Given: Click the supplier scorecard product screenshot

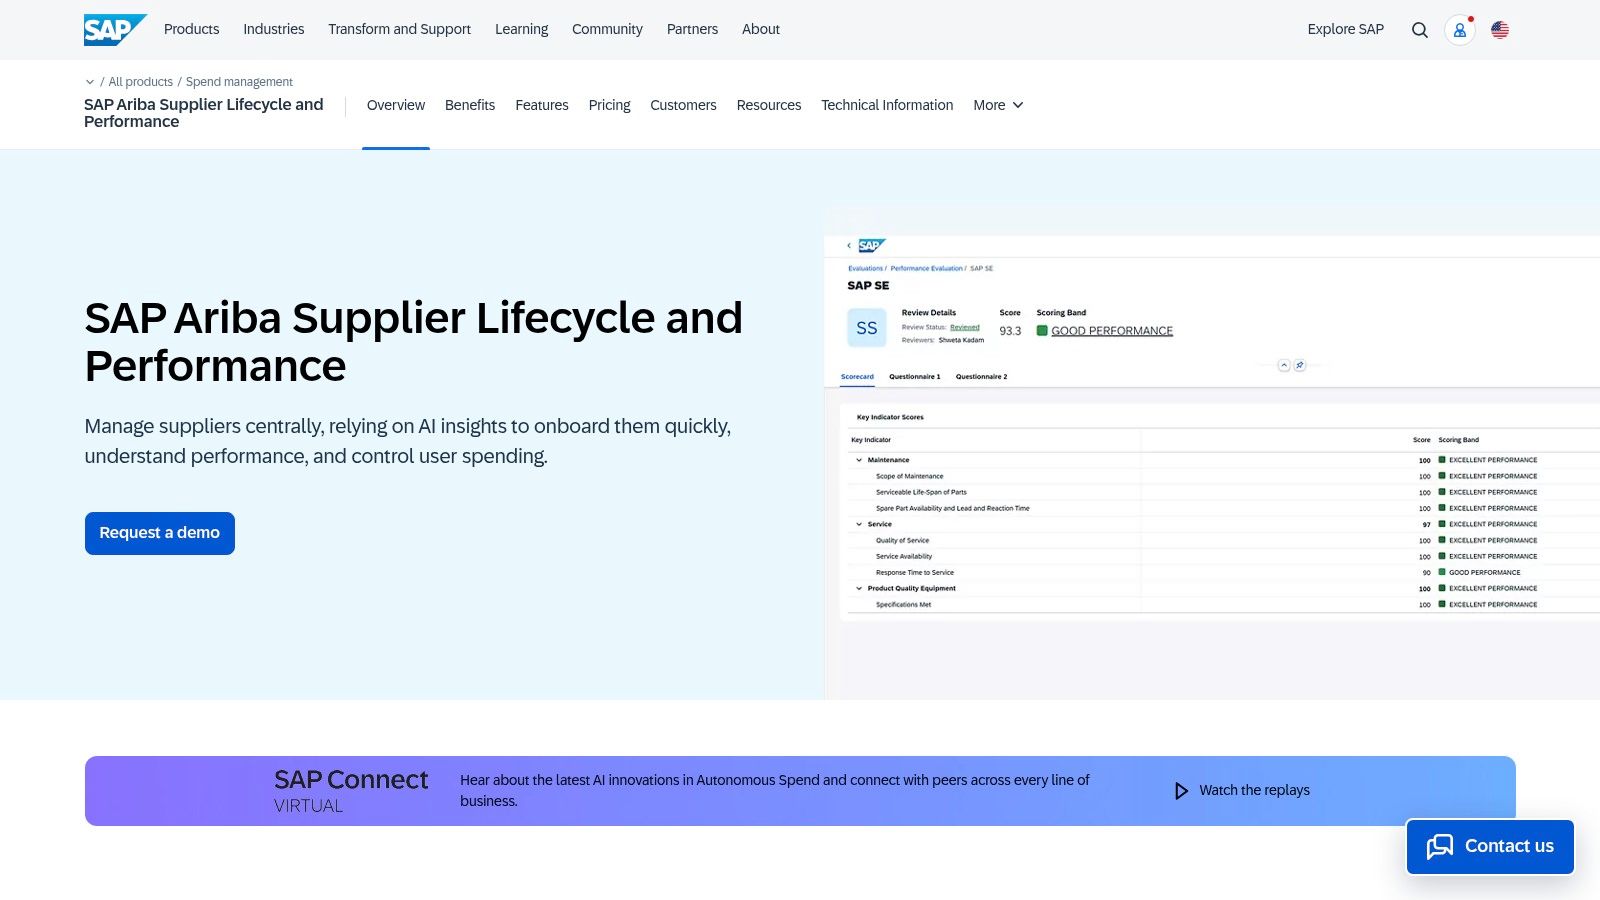Looking at the screenshot, I should pyautogui.click(x=1212, y=455).
